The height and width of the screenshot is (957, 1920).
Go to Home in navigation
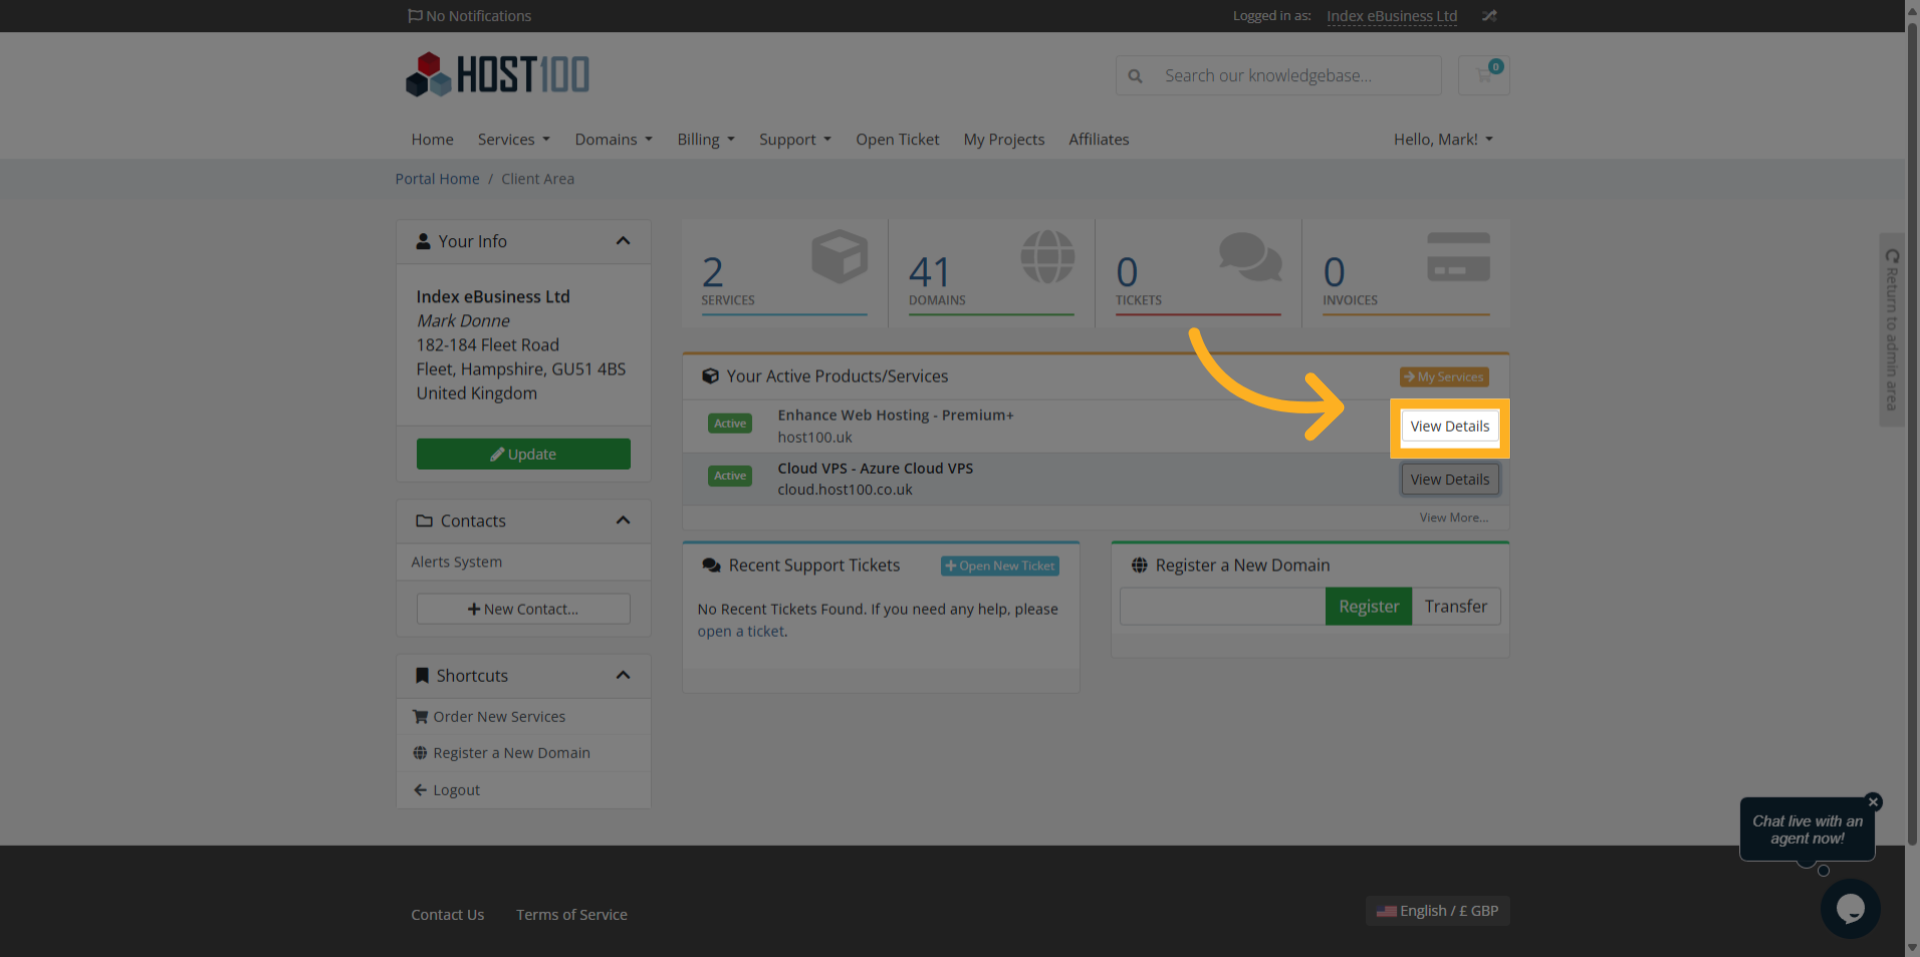click(x=432, y=139)
